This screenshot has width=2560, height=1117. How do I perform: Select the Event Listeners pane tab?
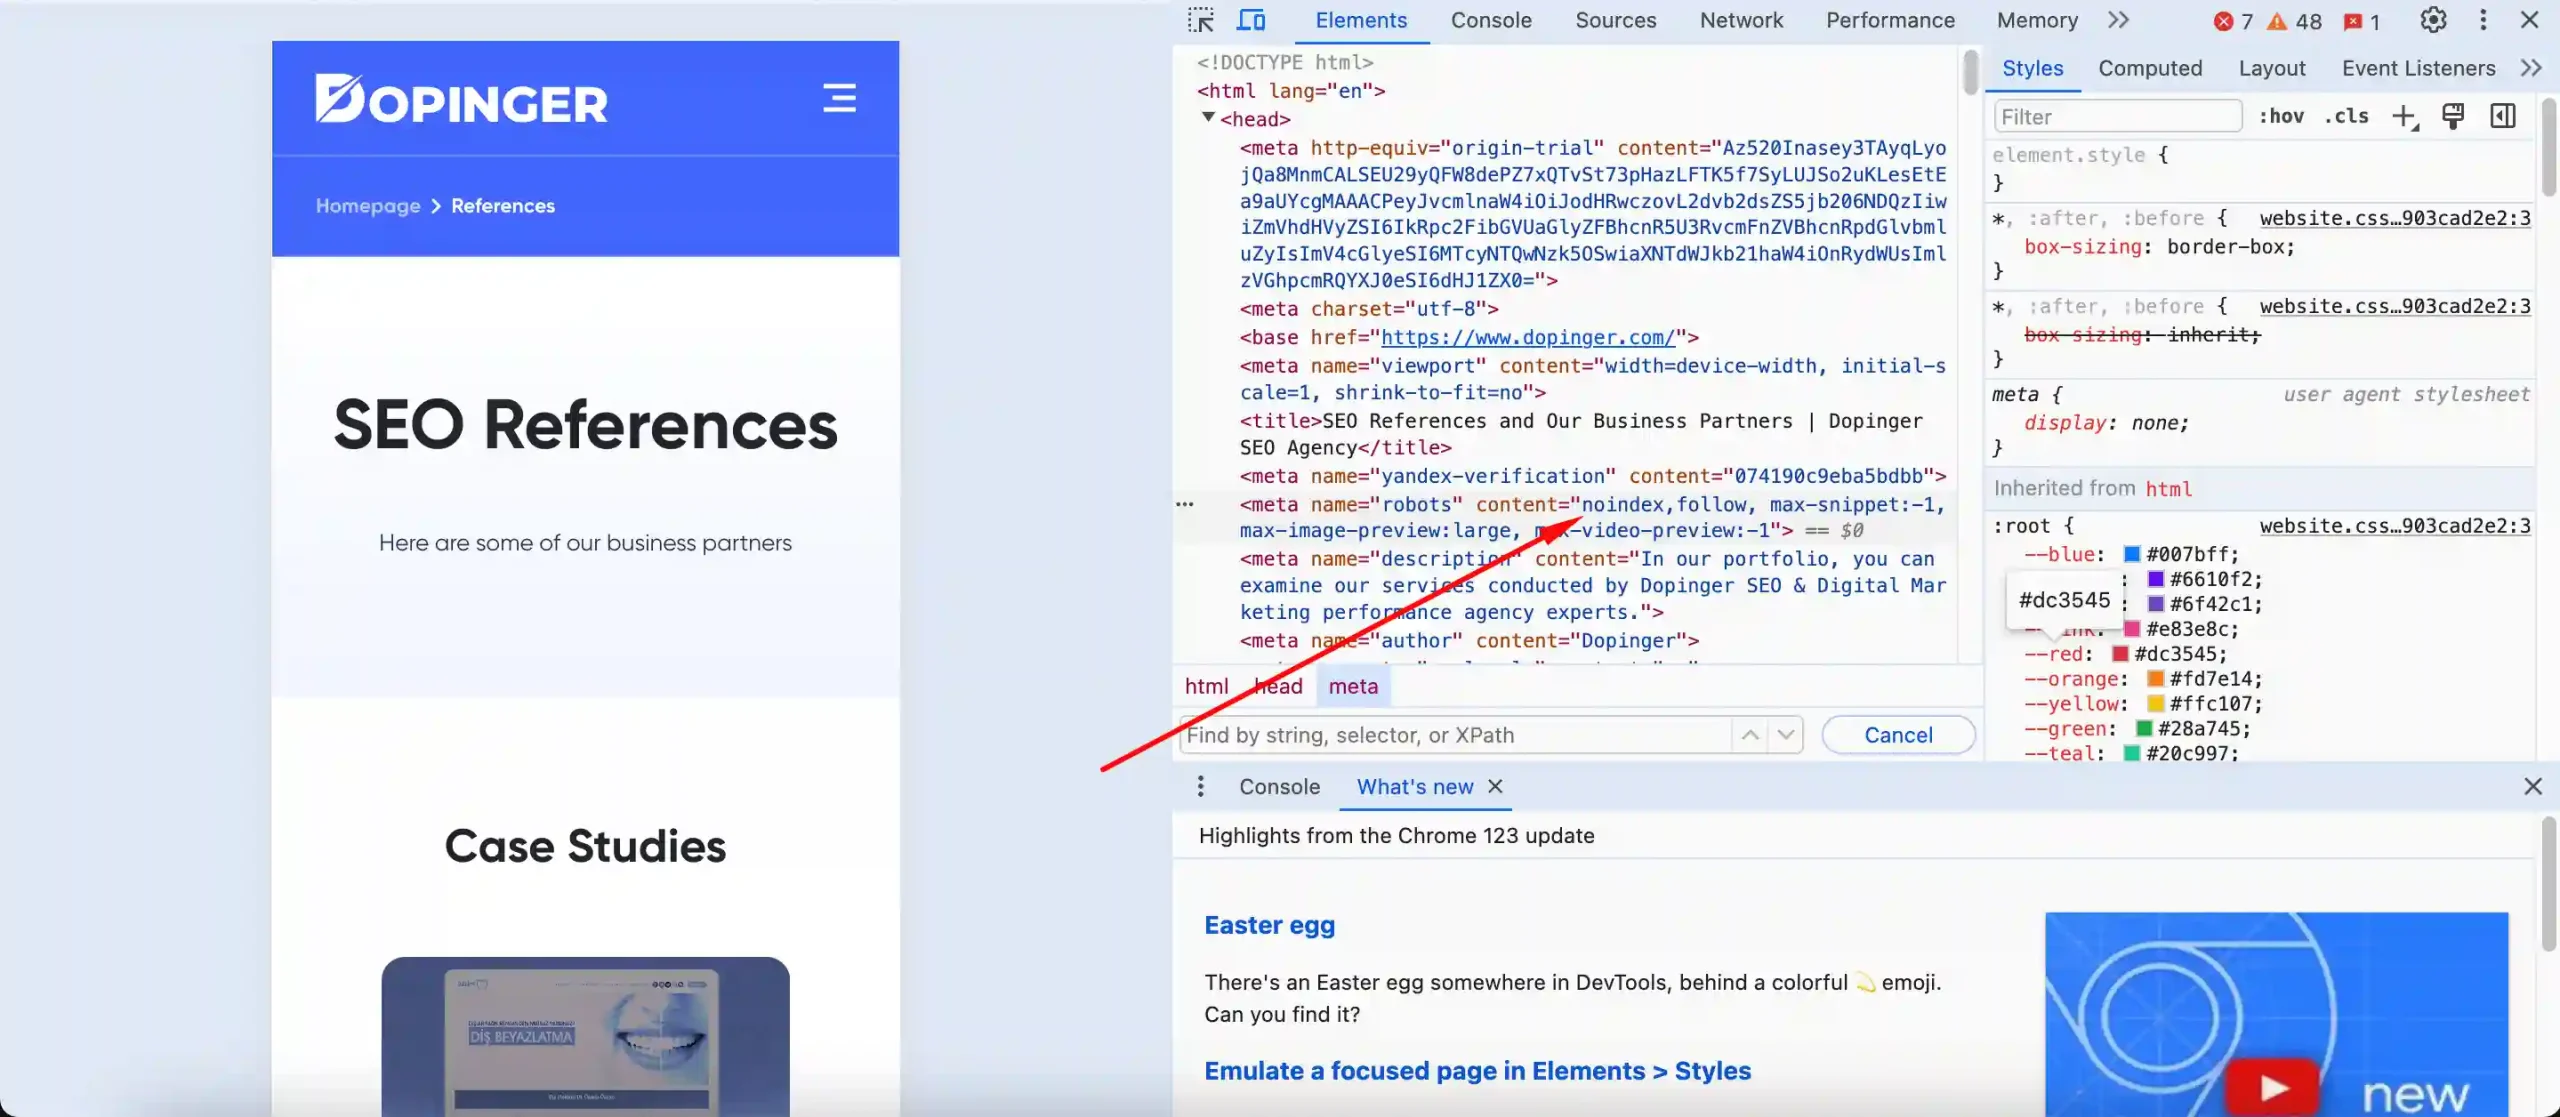point(2418,68)
